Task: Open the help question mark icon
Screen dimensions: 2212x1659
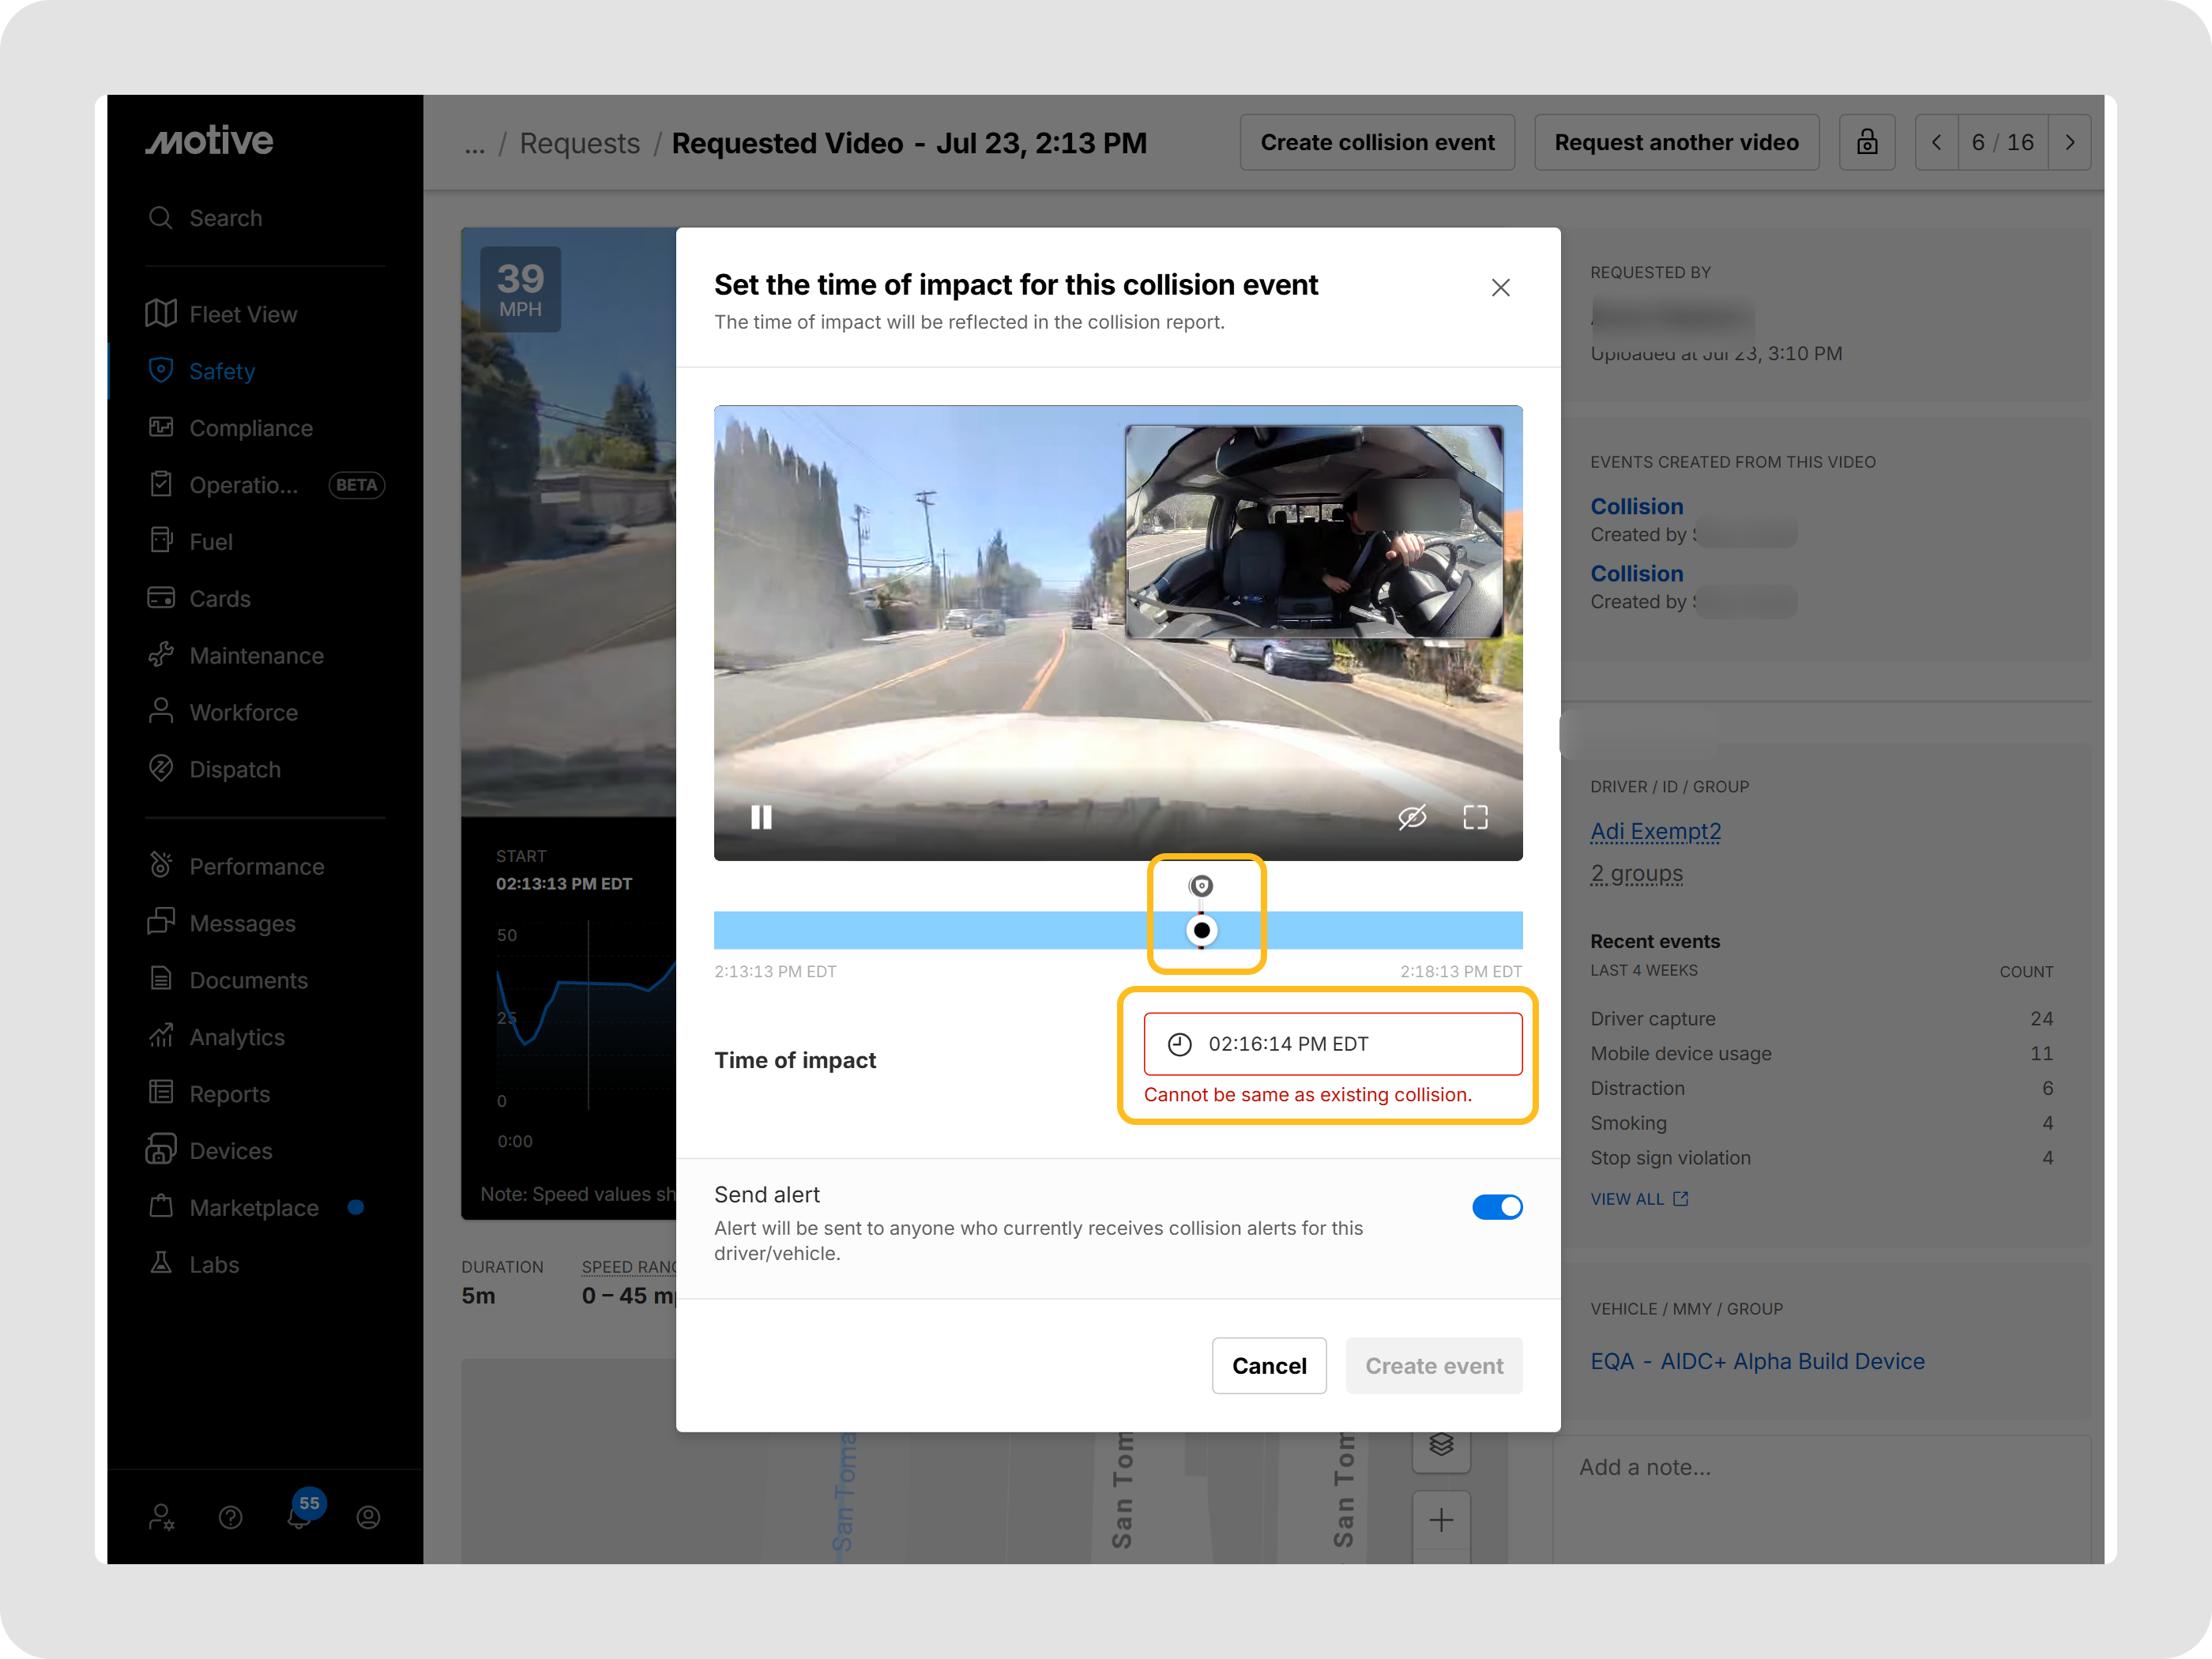Action: (230, 1518)
